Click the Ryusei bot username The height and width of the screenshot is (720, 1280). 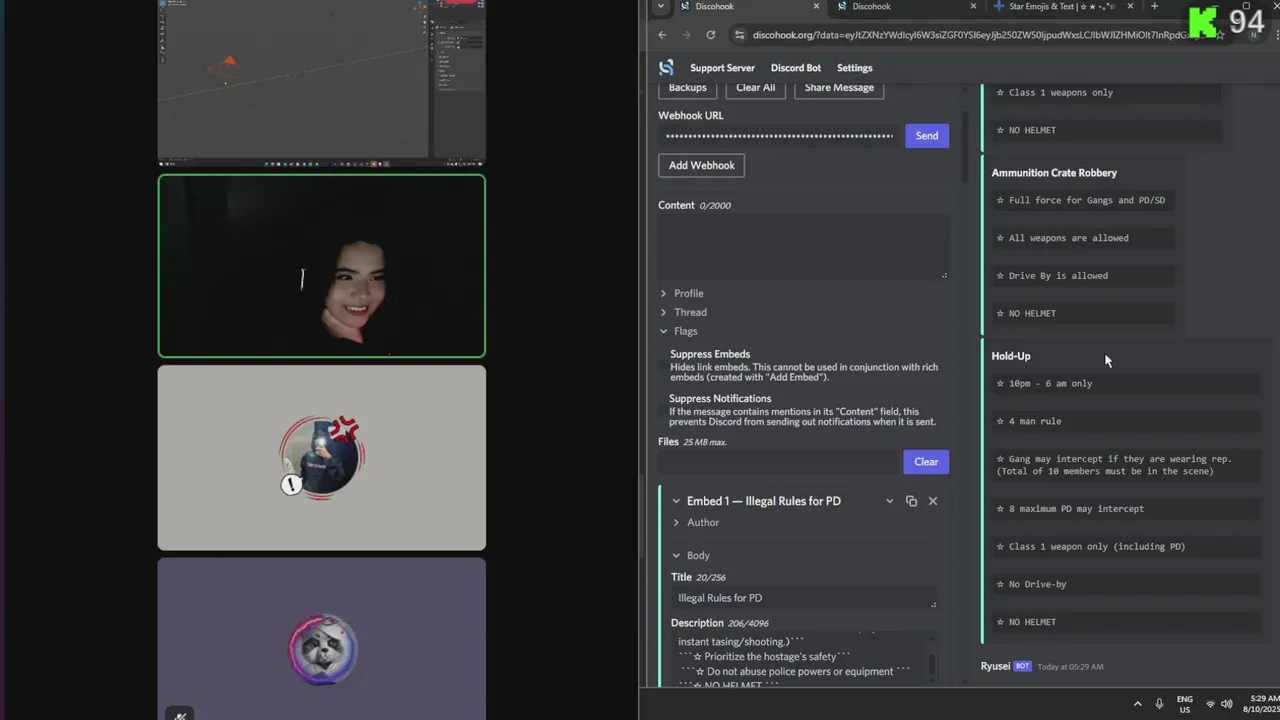coord(995,666)
